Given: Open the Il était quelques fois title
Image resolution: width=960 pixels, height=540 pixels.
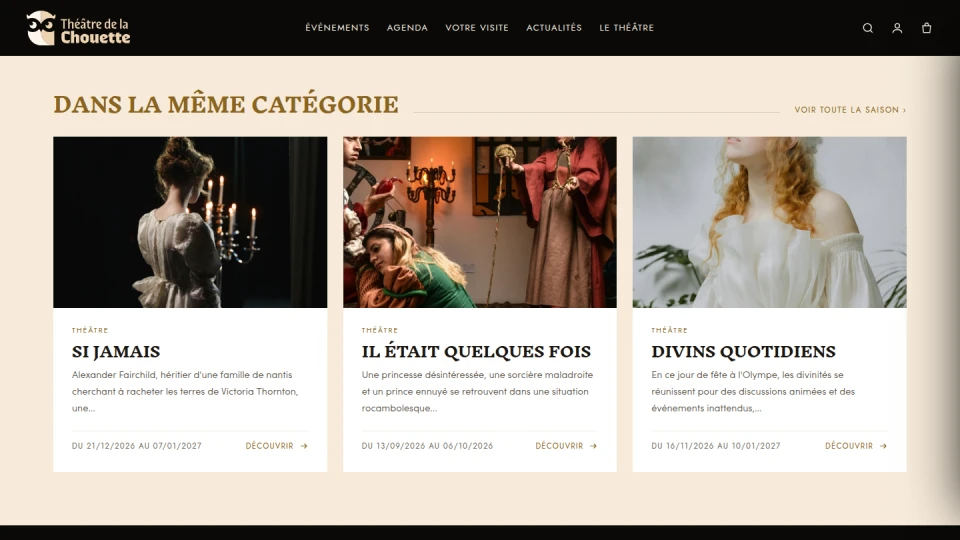Looking at the screenshot, I should [x=476, y=351].
